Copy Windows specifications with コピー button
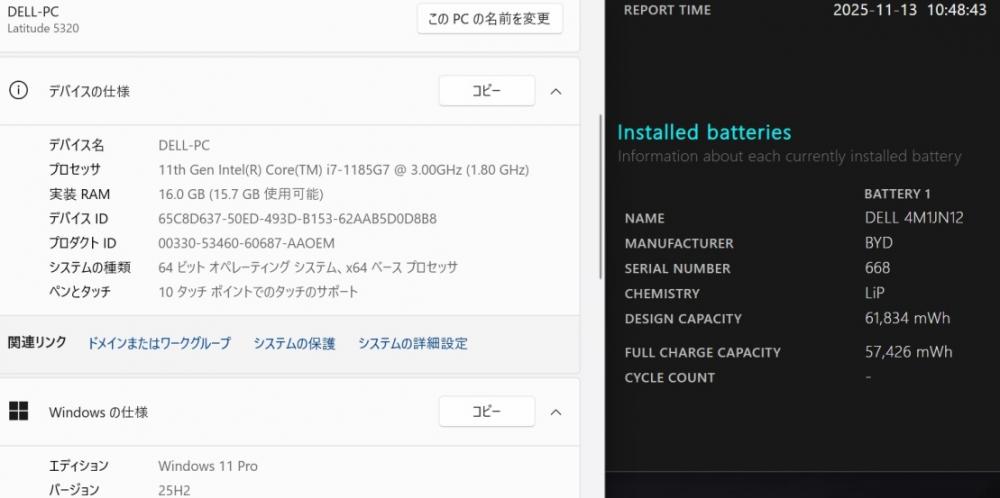The width and height of the screenshot is (1000, 498). pyautogui.click(x=487, y=411)
